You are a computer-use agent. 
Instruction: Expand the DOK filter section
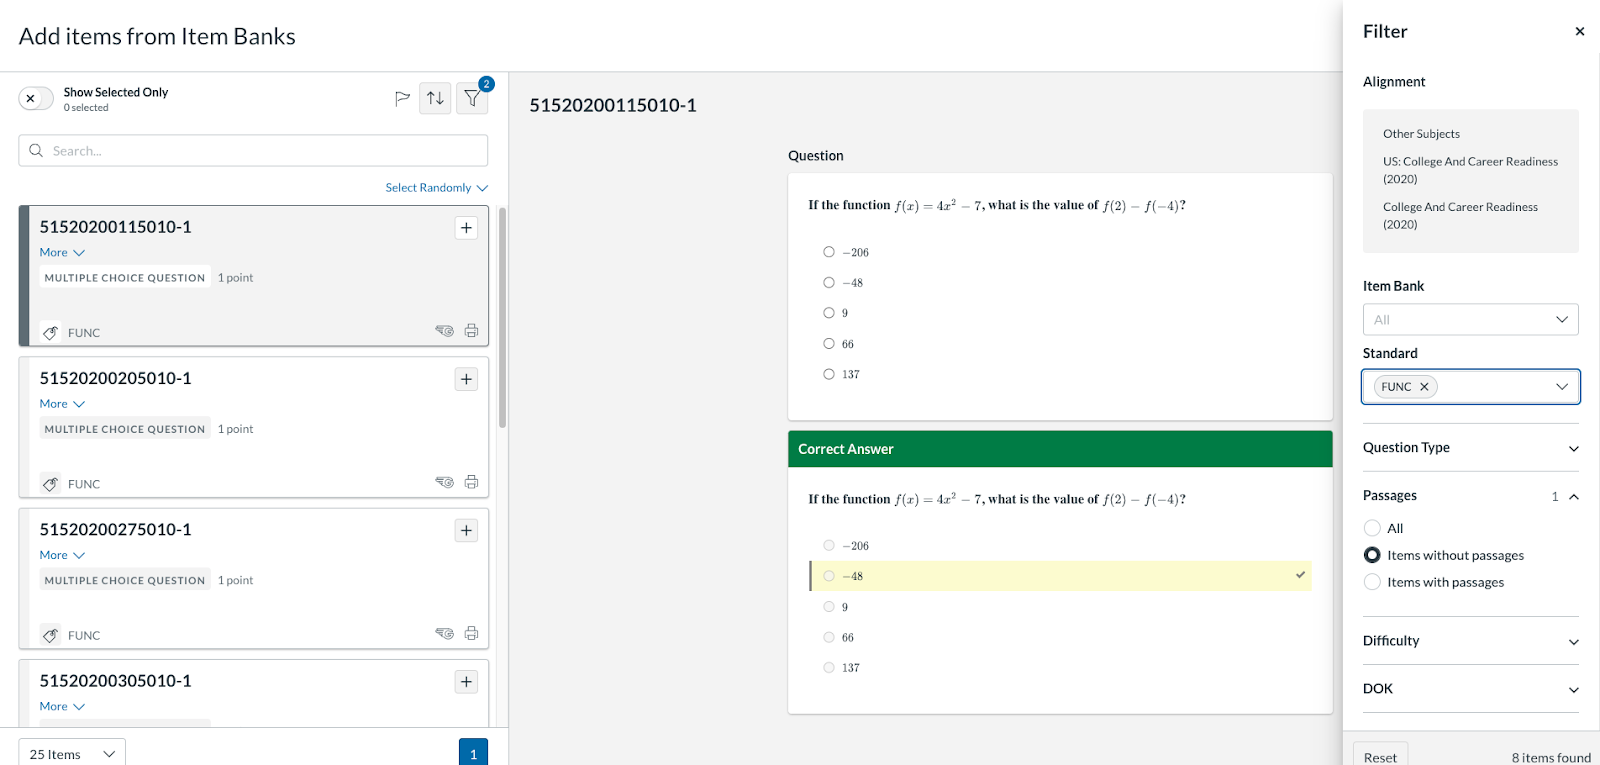coord(1470,689)
